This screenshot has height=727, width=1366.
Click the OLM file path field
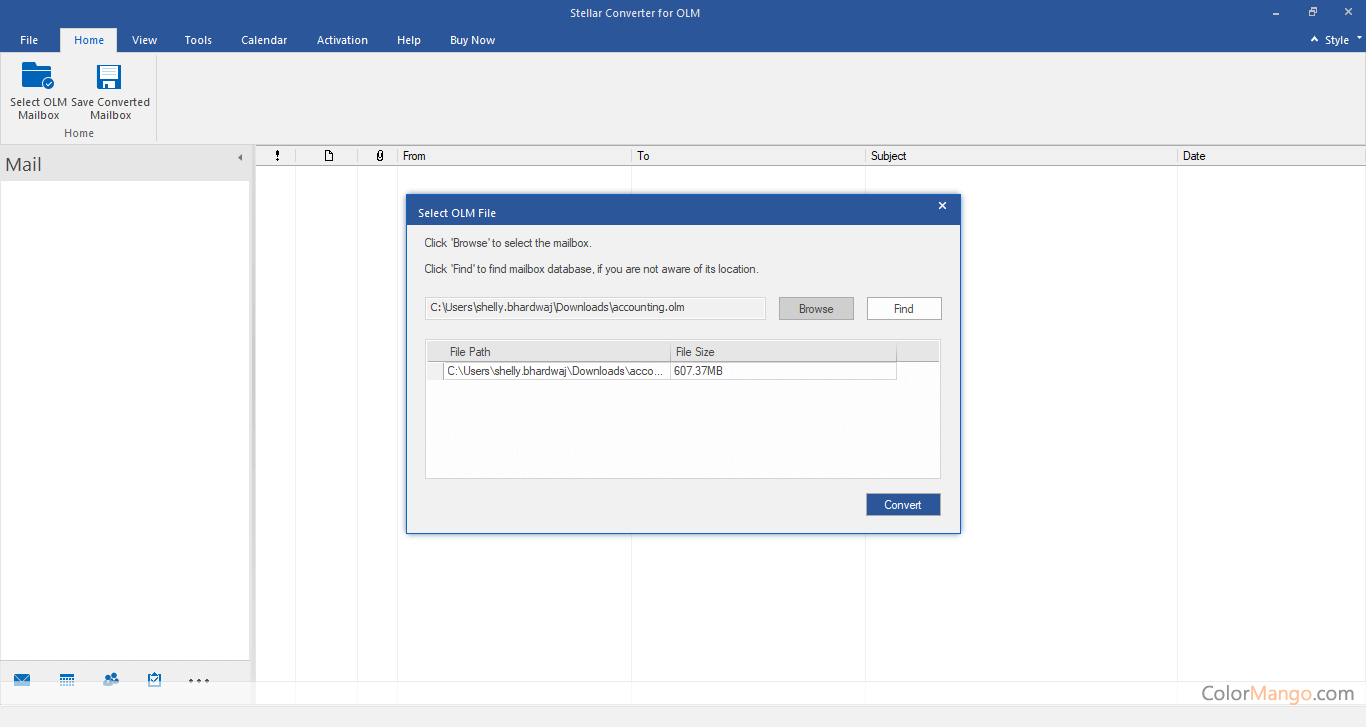(x=595, y=308)
